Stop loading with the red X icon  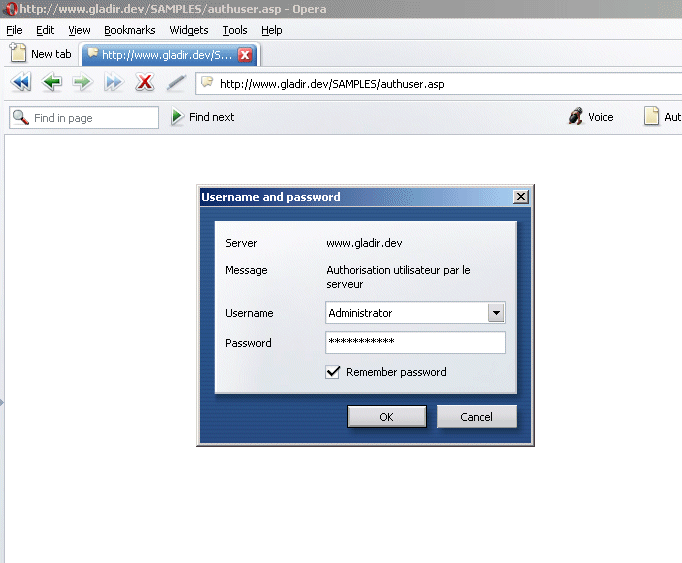coord(144,82)
